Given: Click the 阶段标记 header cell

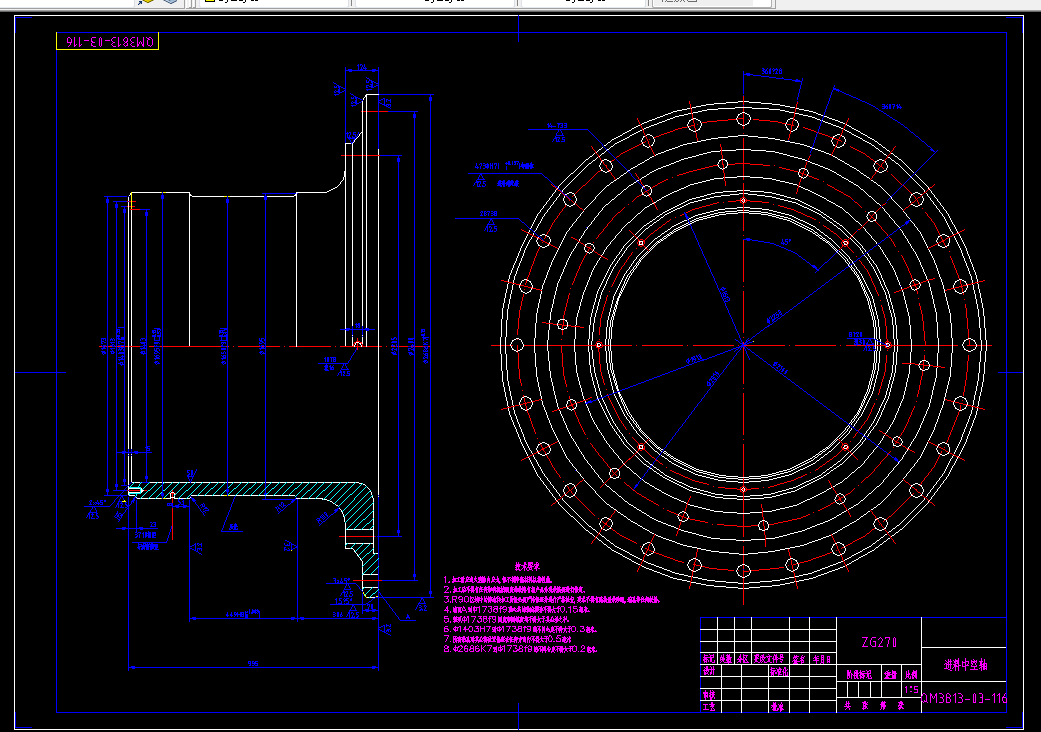Looking at the screenshot, I should (859, 674).
